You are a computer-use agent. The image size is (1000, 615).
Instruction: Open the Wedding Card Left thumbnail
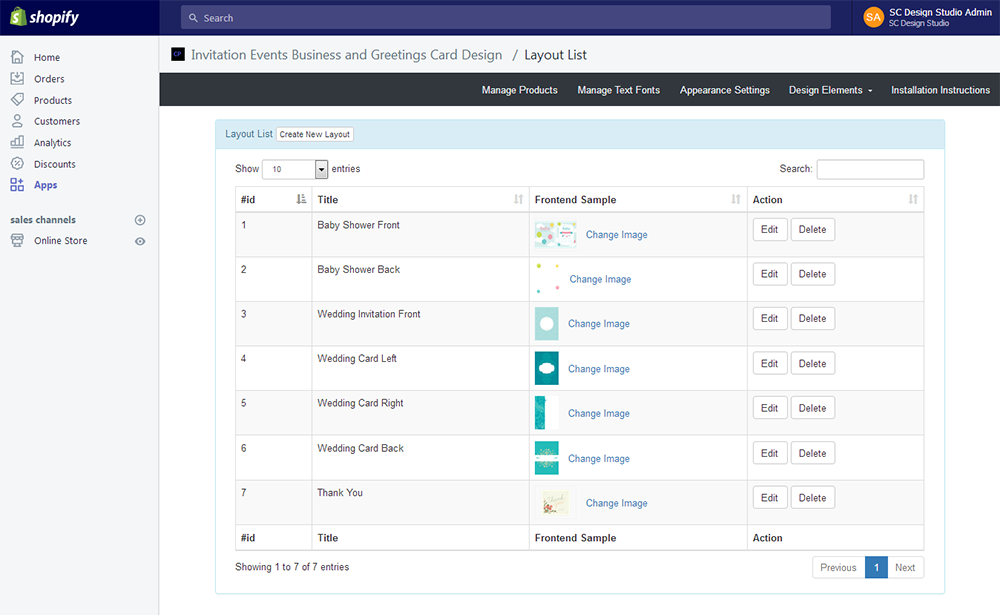tap(547, 368)
